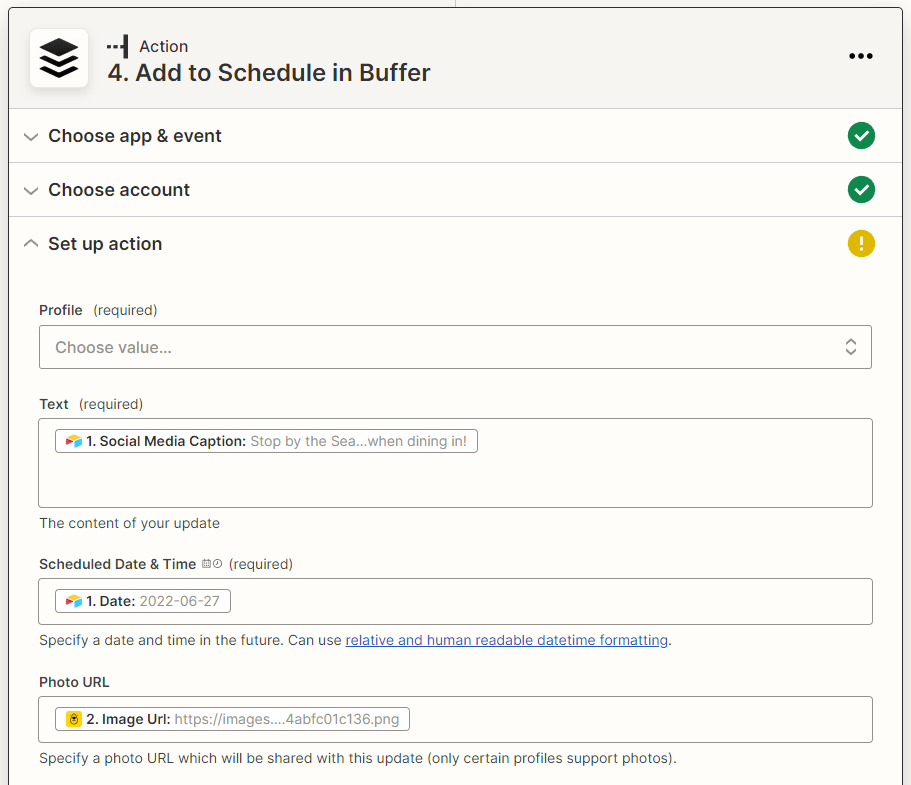The height and width of the screenshot is (785, 911).
Task: Select the Social Media Caption data pill
Action: [x=266, y=441]
